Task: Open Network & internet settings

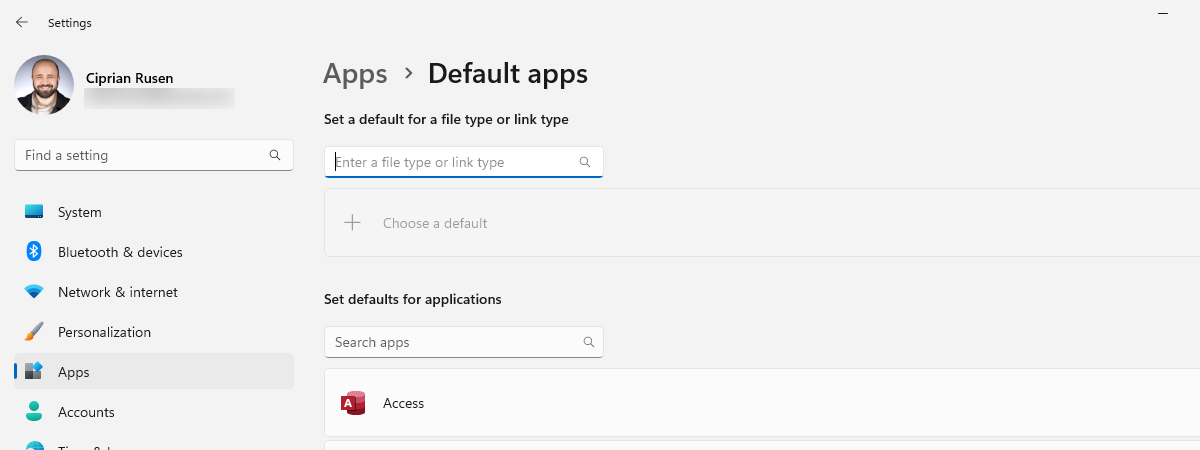Action: (154, 292)
